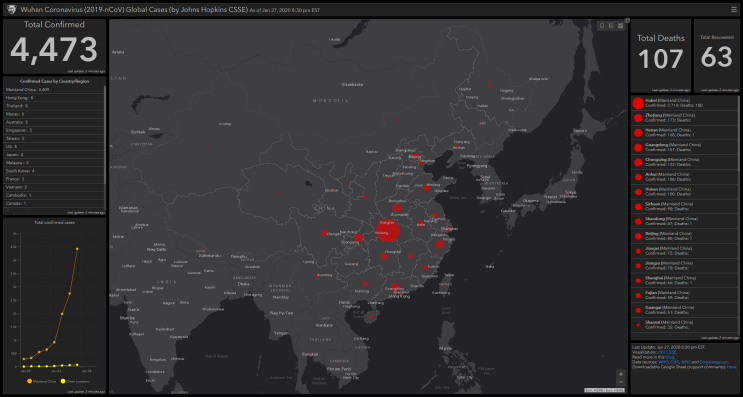Screen dimensions: 743x397
Task: Select Hubei entry in province list
Action: pyautogui.click(x=684, y=103)
